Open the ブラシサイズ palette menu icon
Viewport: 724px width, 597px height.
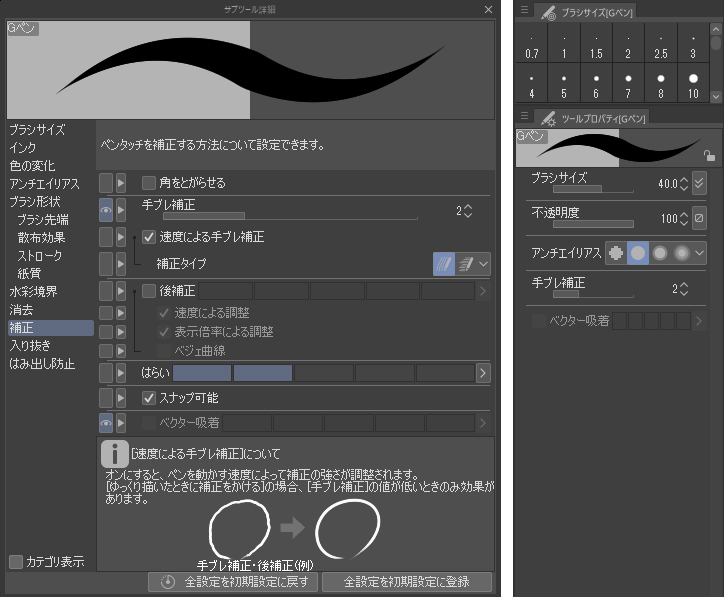(x=523, y=11)
